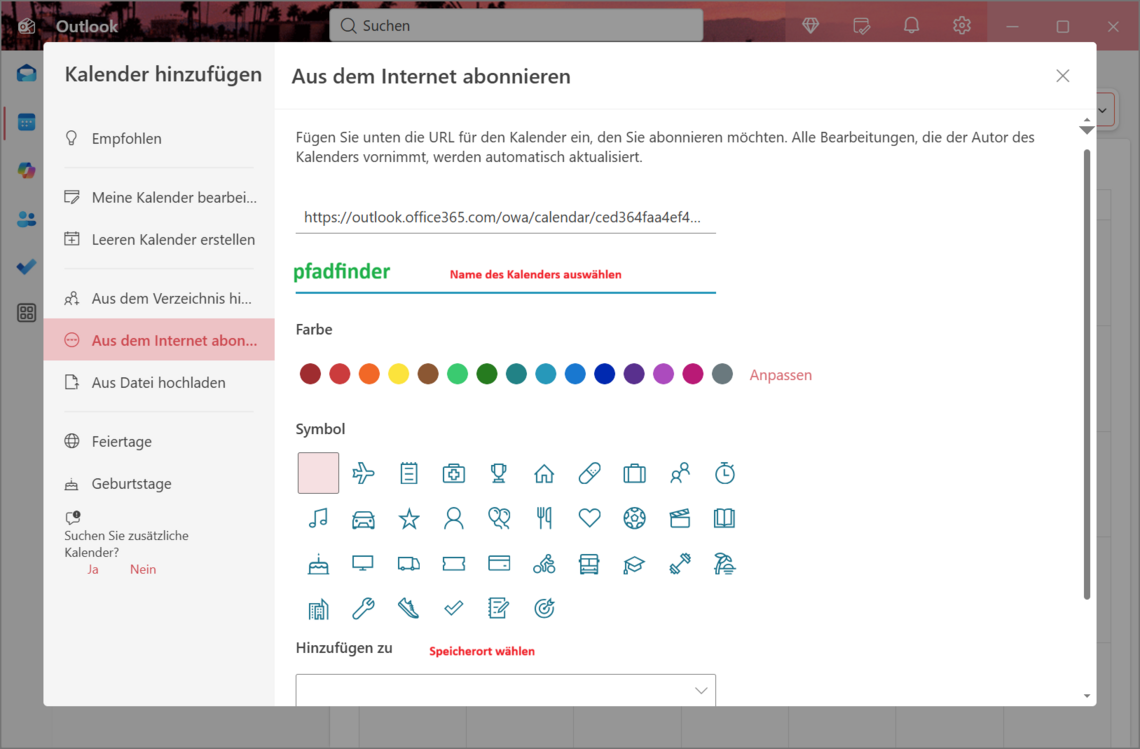
Task: Select the yellow color swatch
Action: (x=398, y=374)
